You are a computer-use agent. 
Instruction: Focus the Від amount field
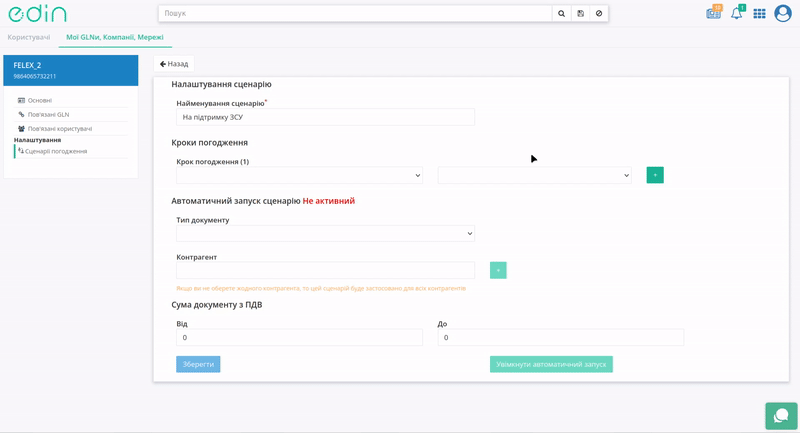299,338
